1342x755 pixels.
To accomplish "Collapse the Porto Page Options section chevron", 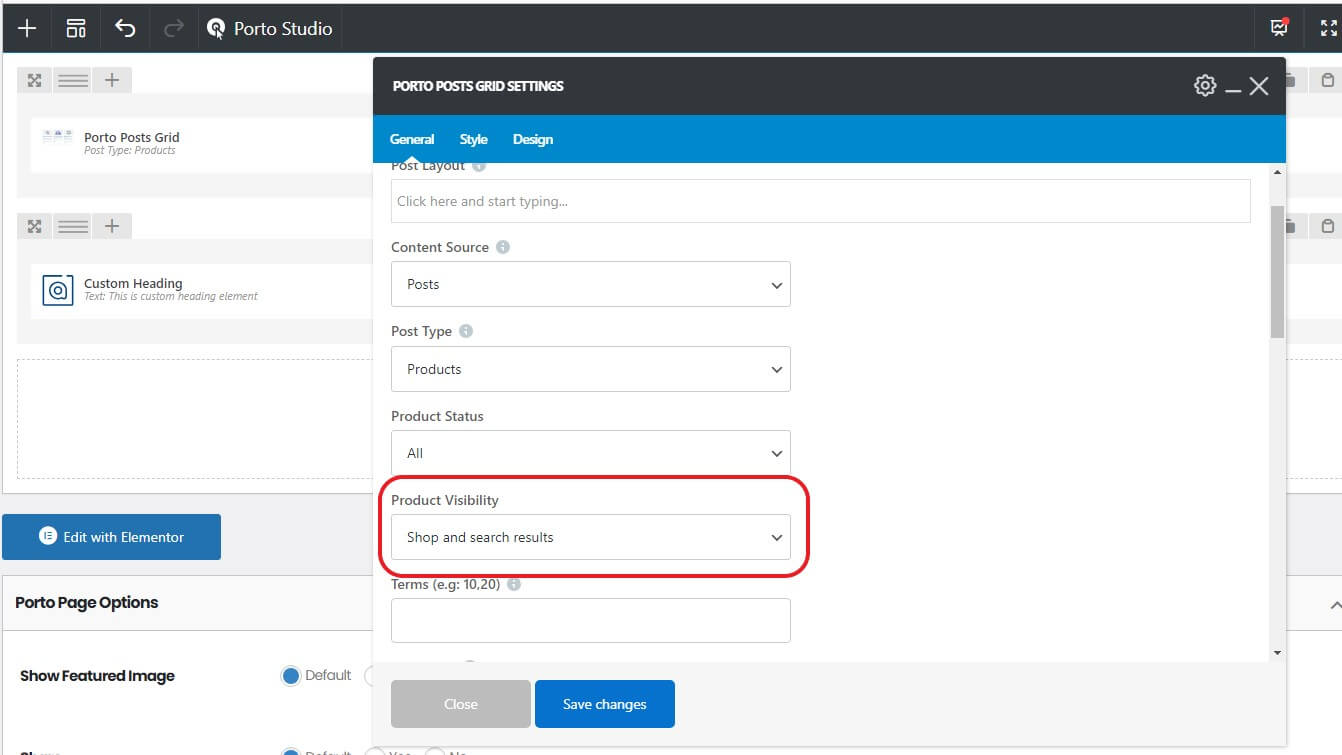I will point(1334,604).
